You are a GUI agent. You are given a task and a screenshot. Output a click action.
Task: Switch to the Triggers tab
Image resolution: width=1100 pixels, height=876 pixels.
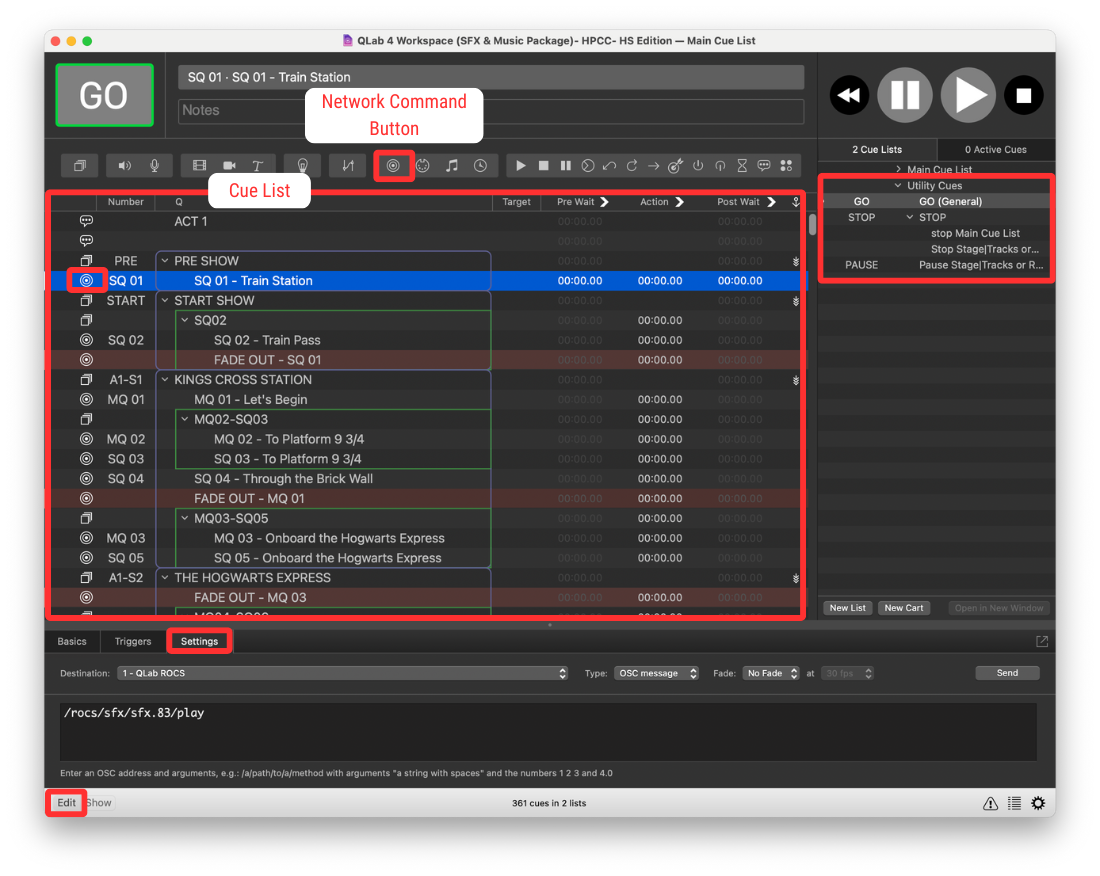tap(132, 641)
